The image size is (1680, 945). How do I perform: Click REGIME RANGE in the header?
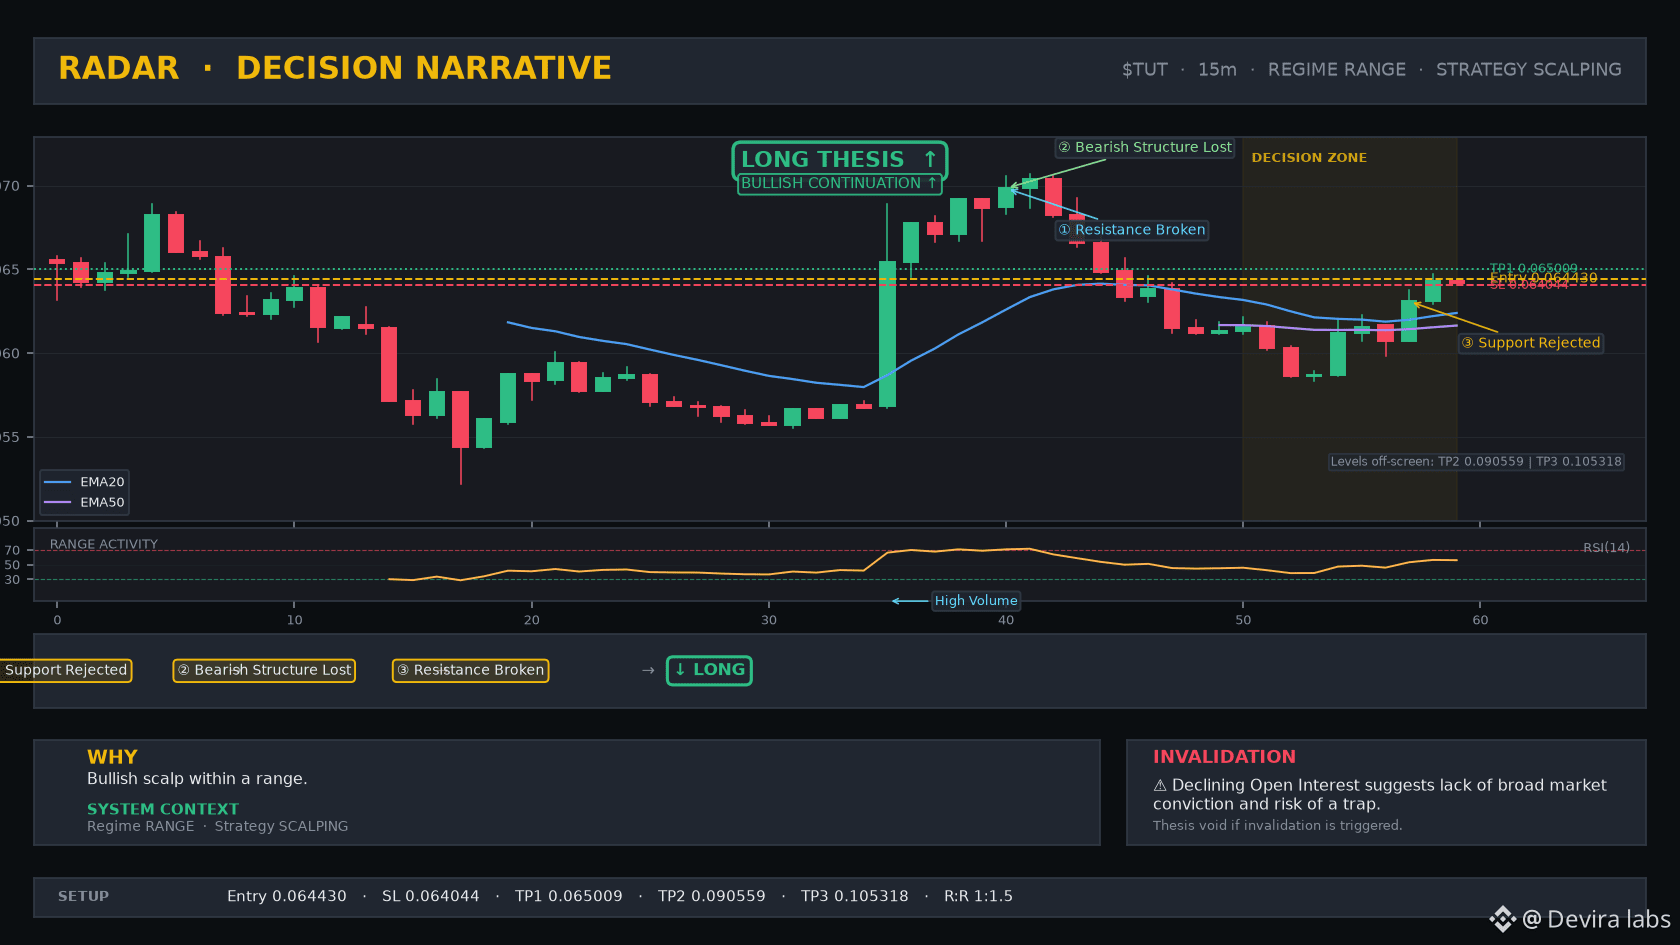1337,70
